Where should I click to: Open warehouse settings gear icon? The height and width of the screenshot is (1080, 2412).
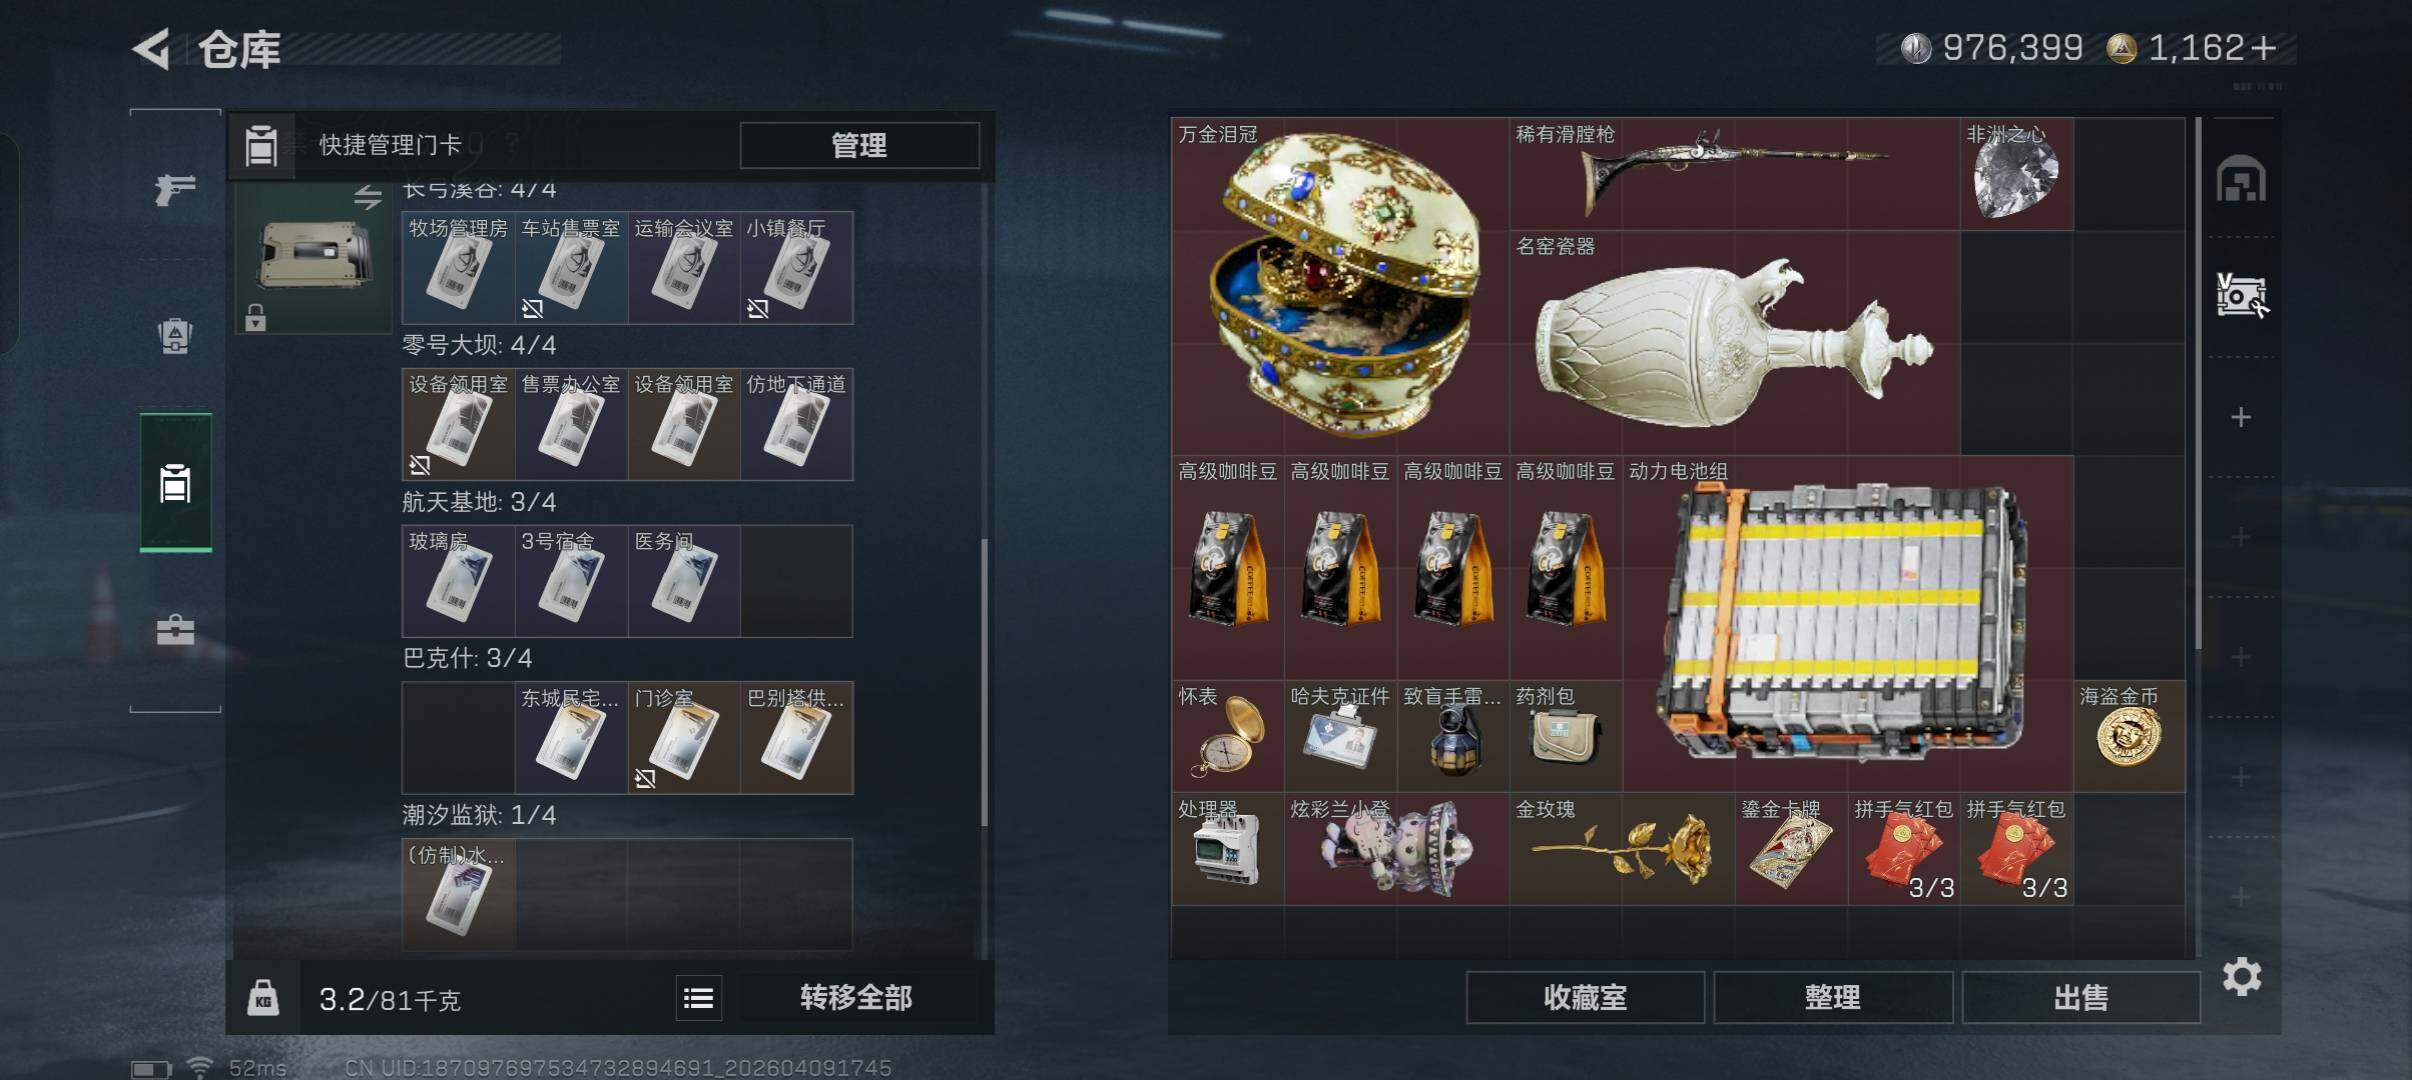click(x=2242, y=976)
